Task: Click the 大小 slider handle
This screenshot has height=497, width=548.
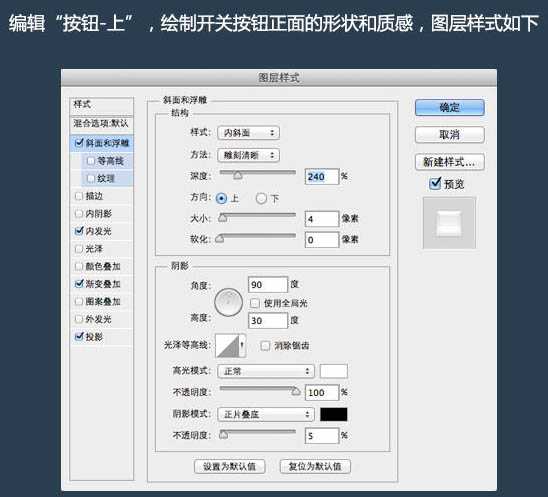Action: coord(223,218)
